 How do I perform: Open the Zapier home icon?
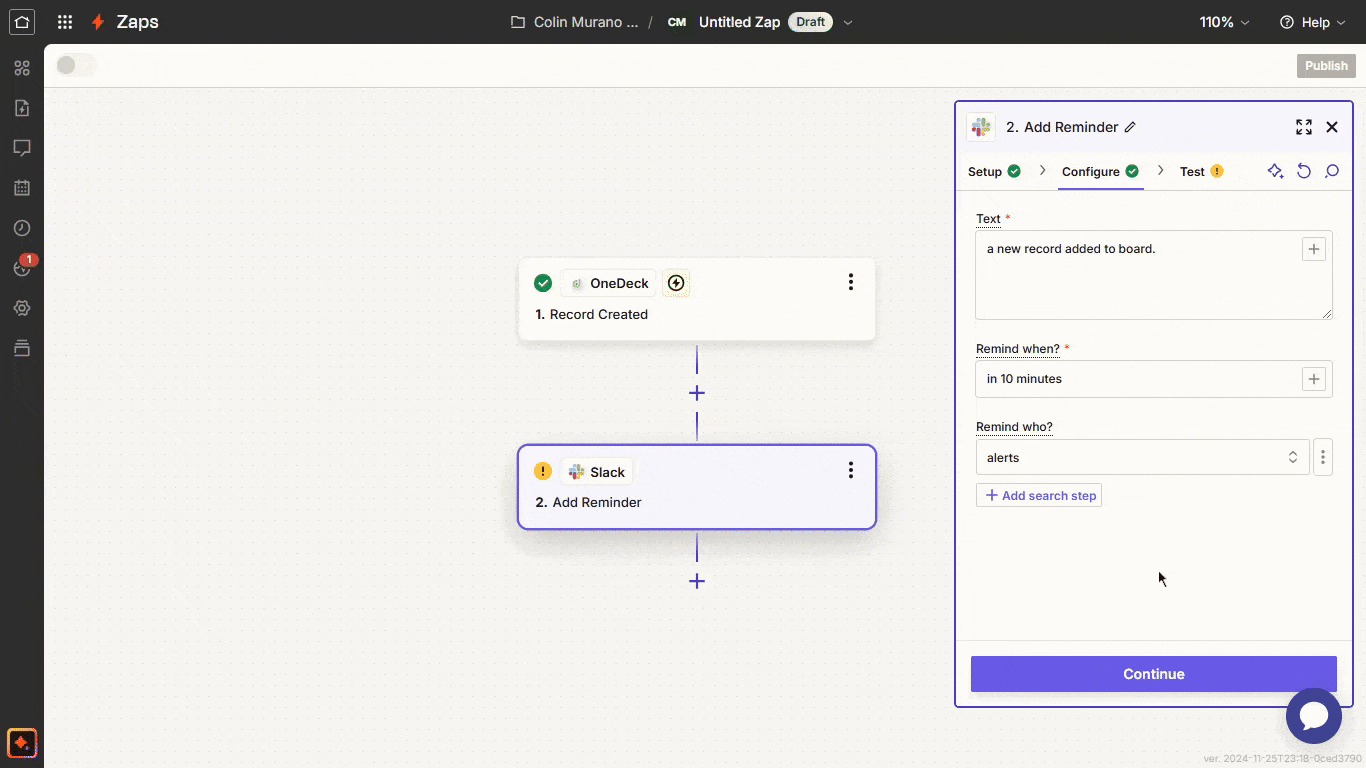click(x=22, y=22)
